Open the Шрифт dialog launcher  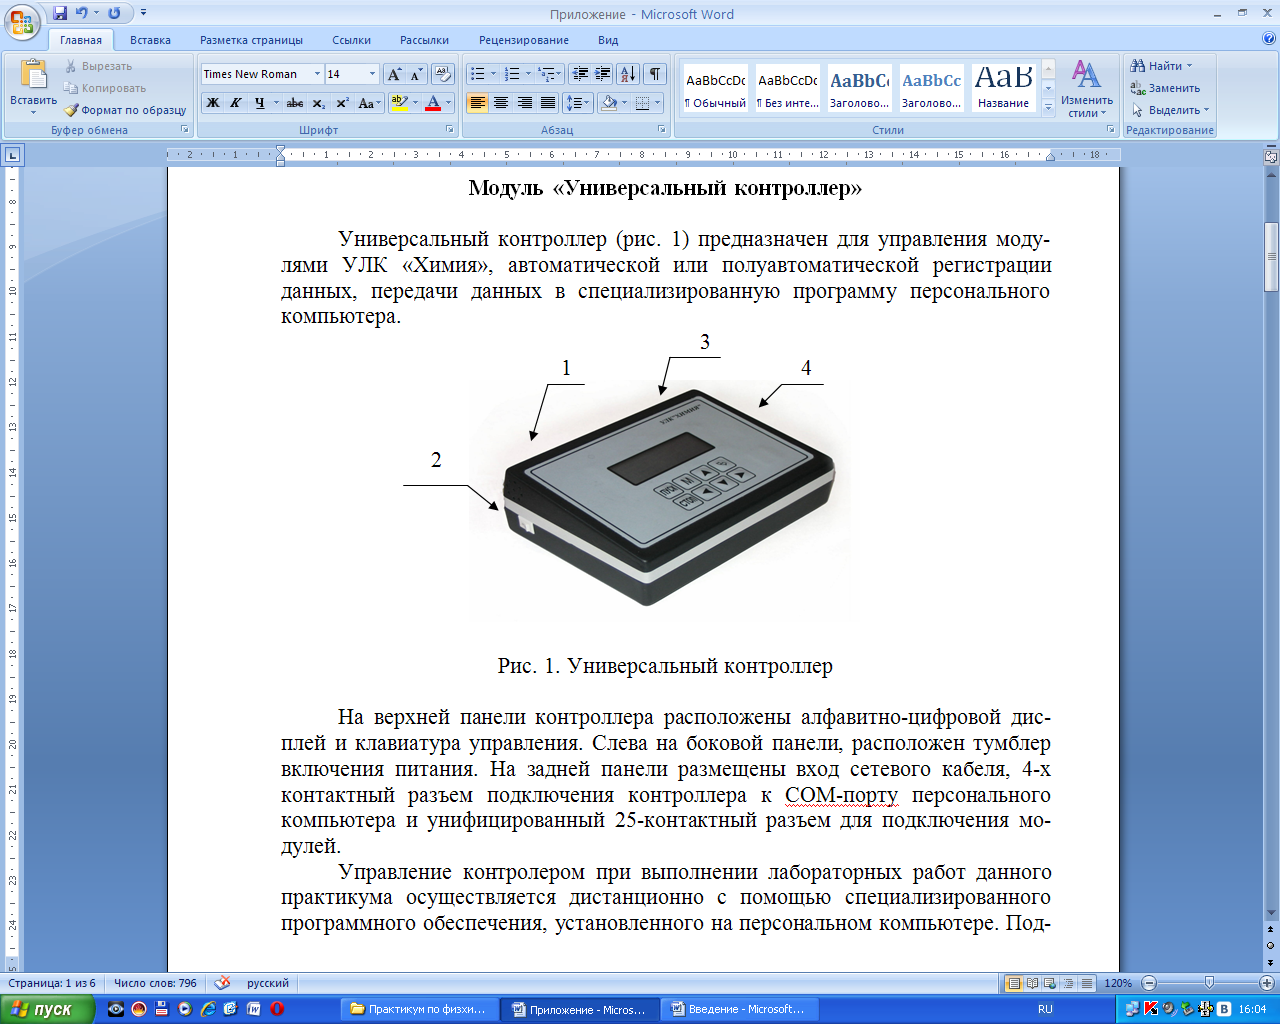450,130
